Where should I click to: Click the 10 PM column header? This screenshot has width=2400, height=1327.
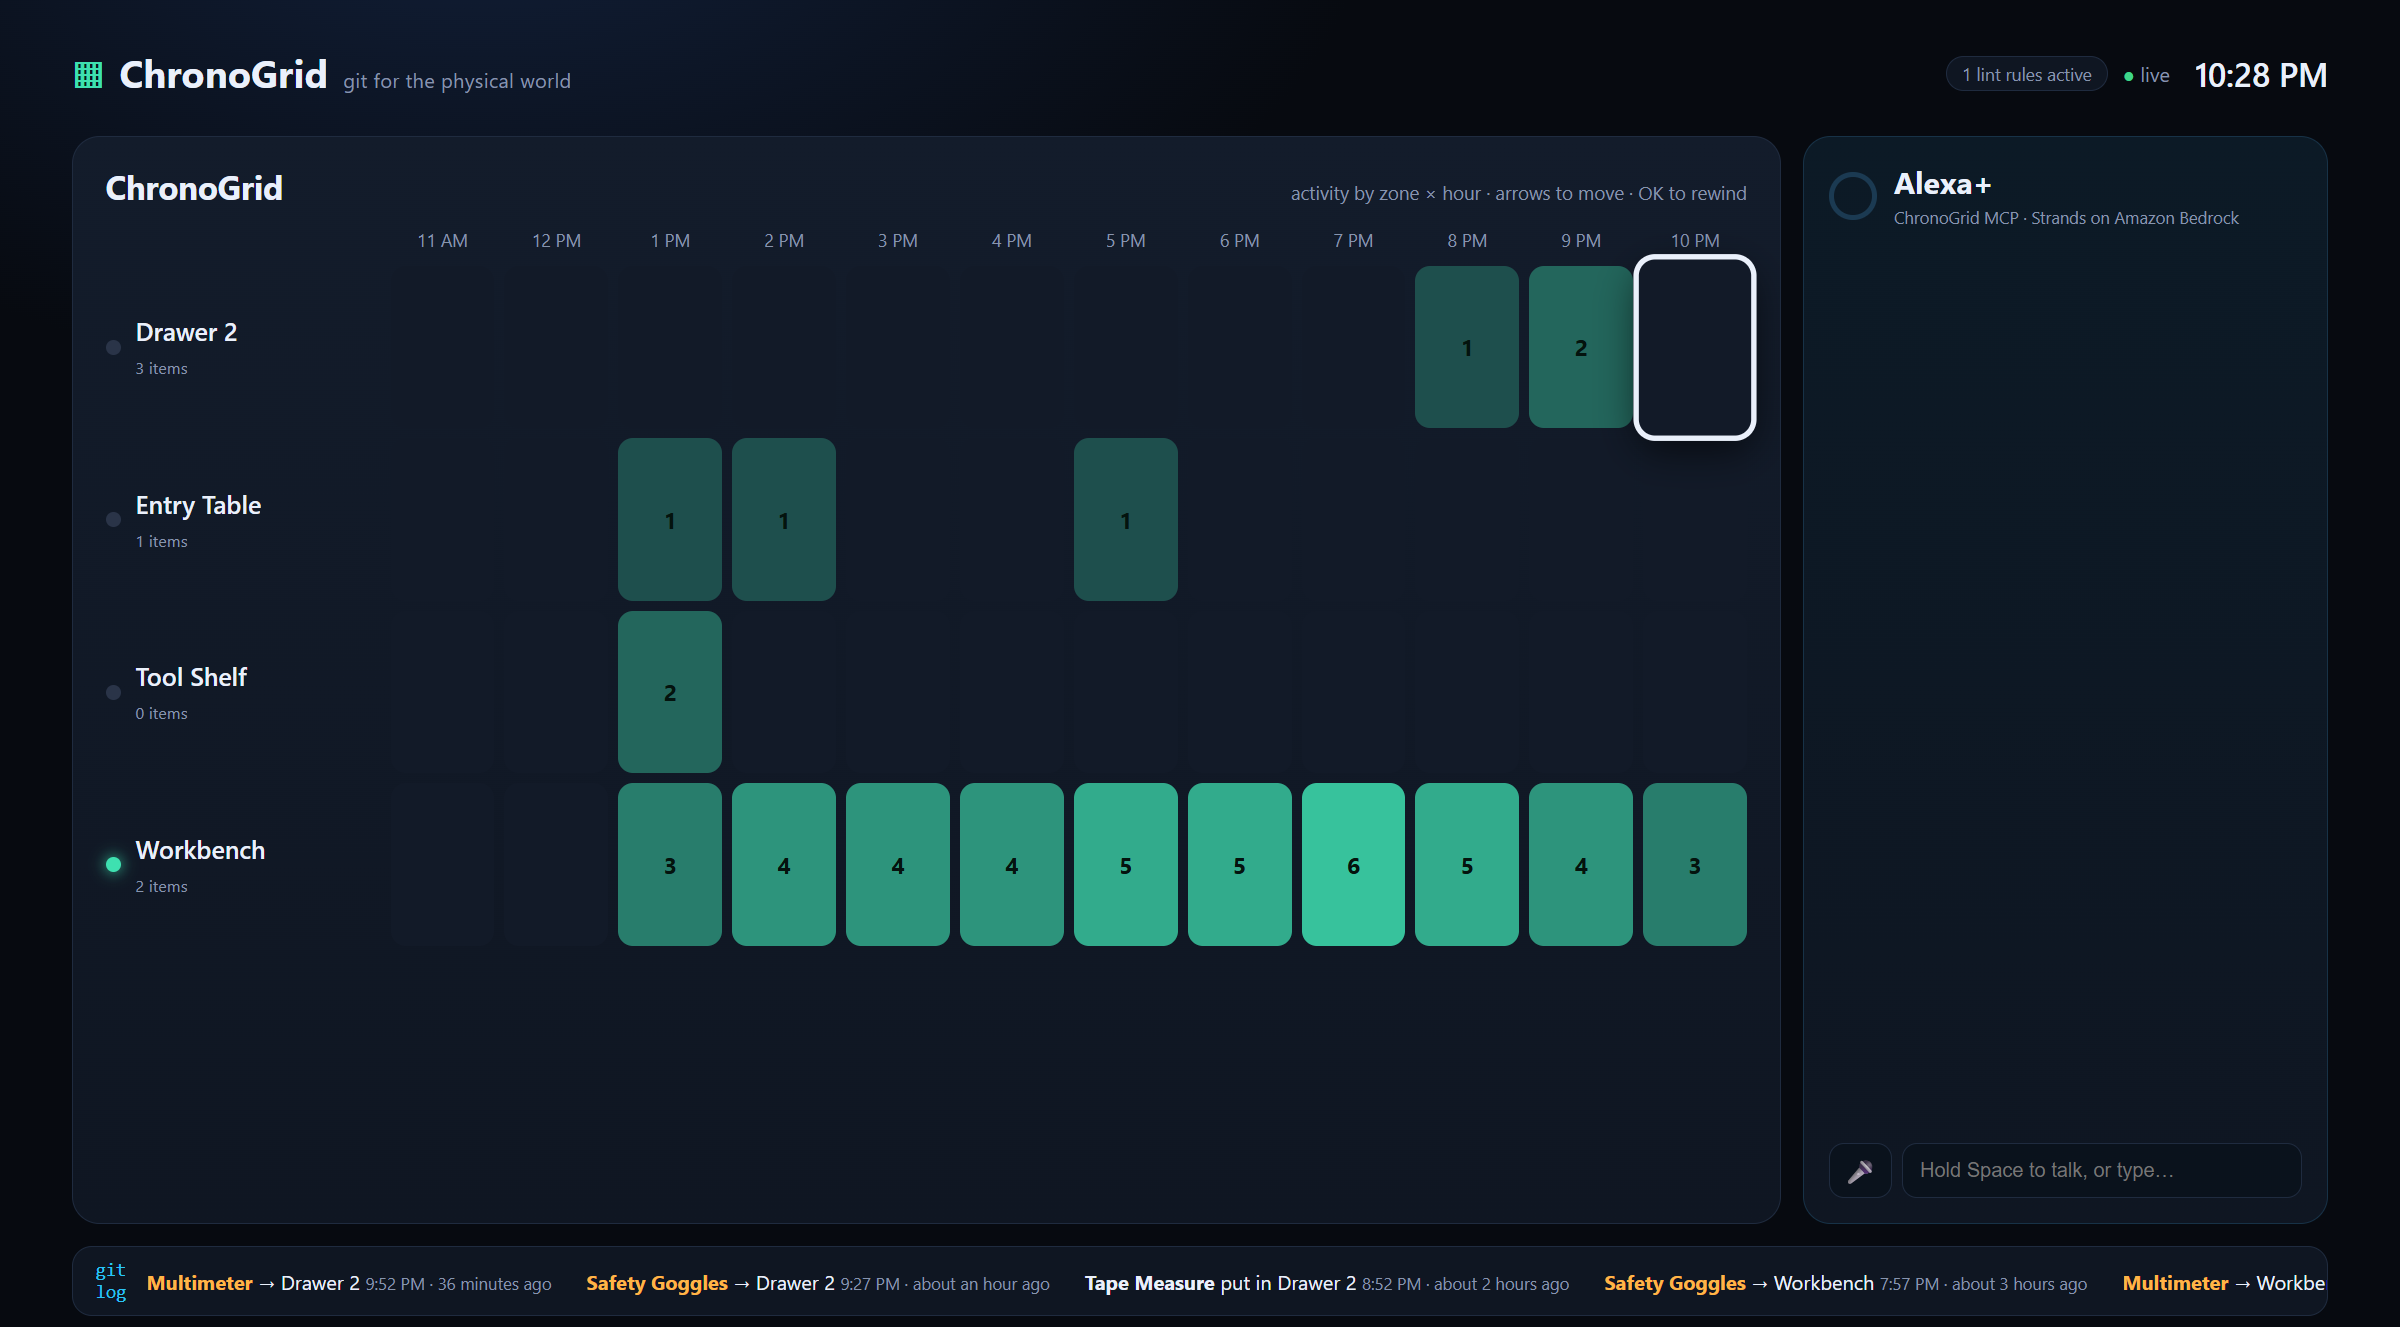pos(1695,241)
